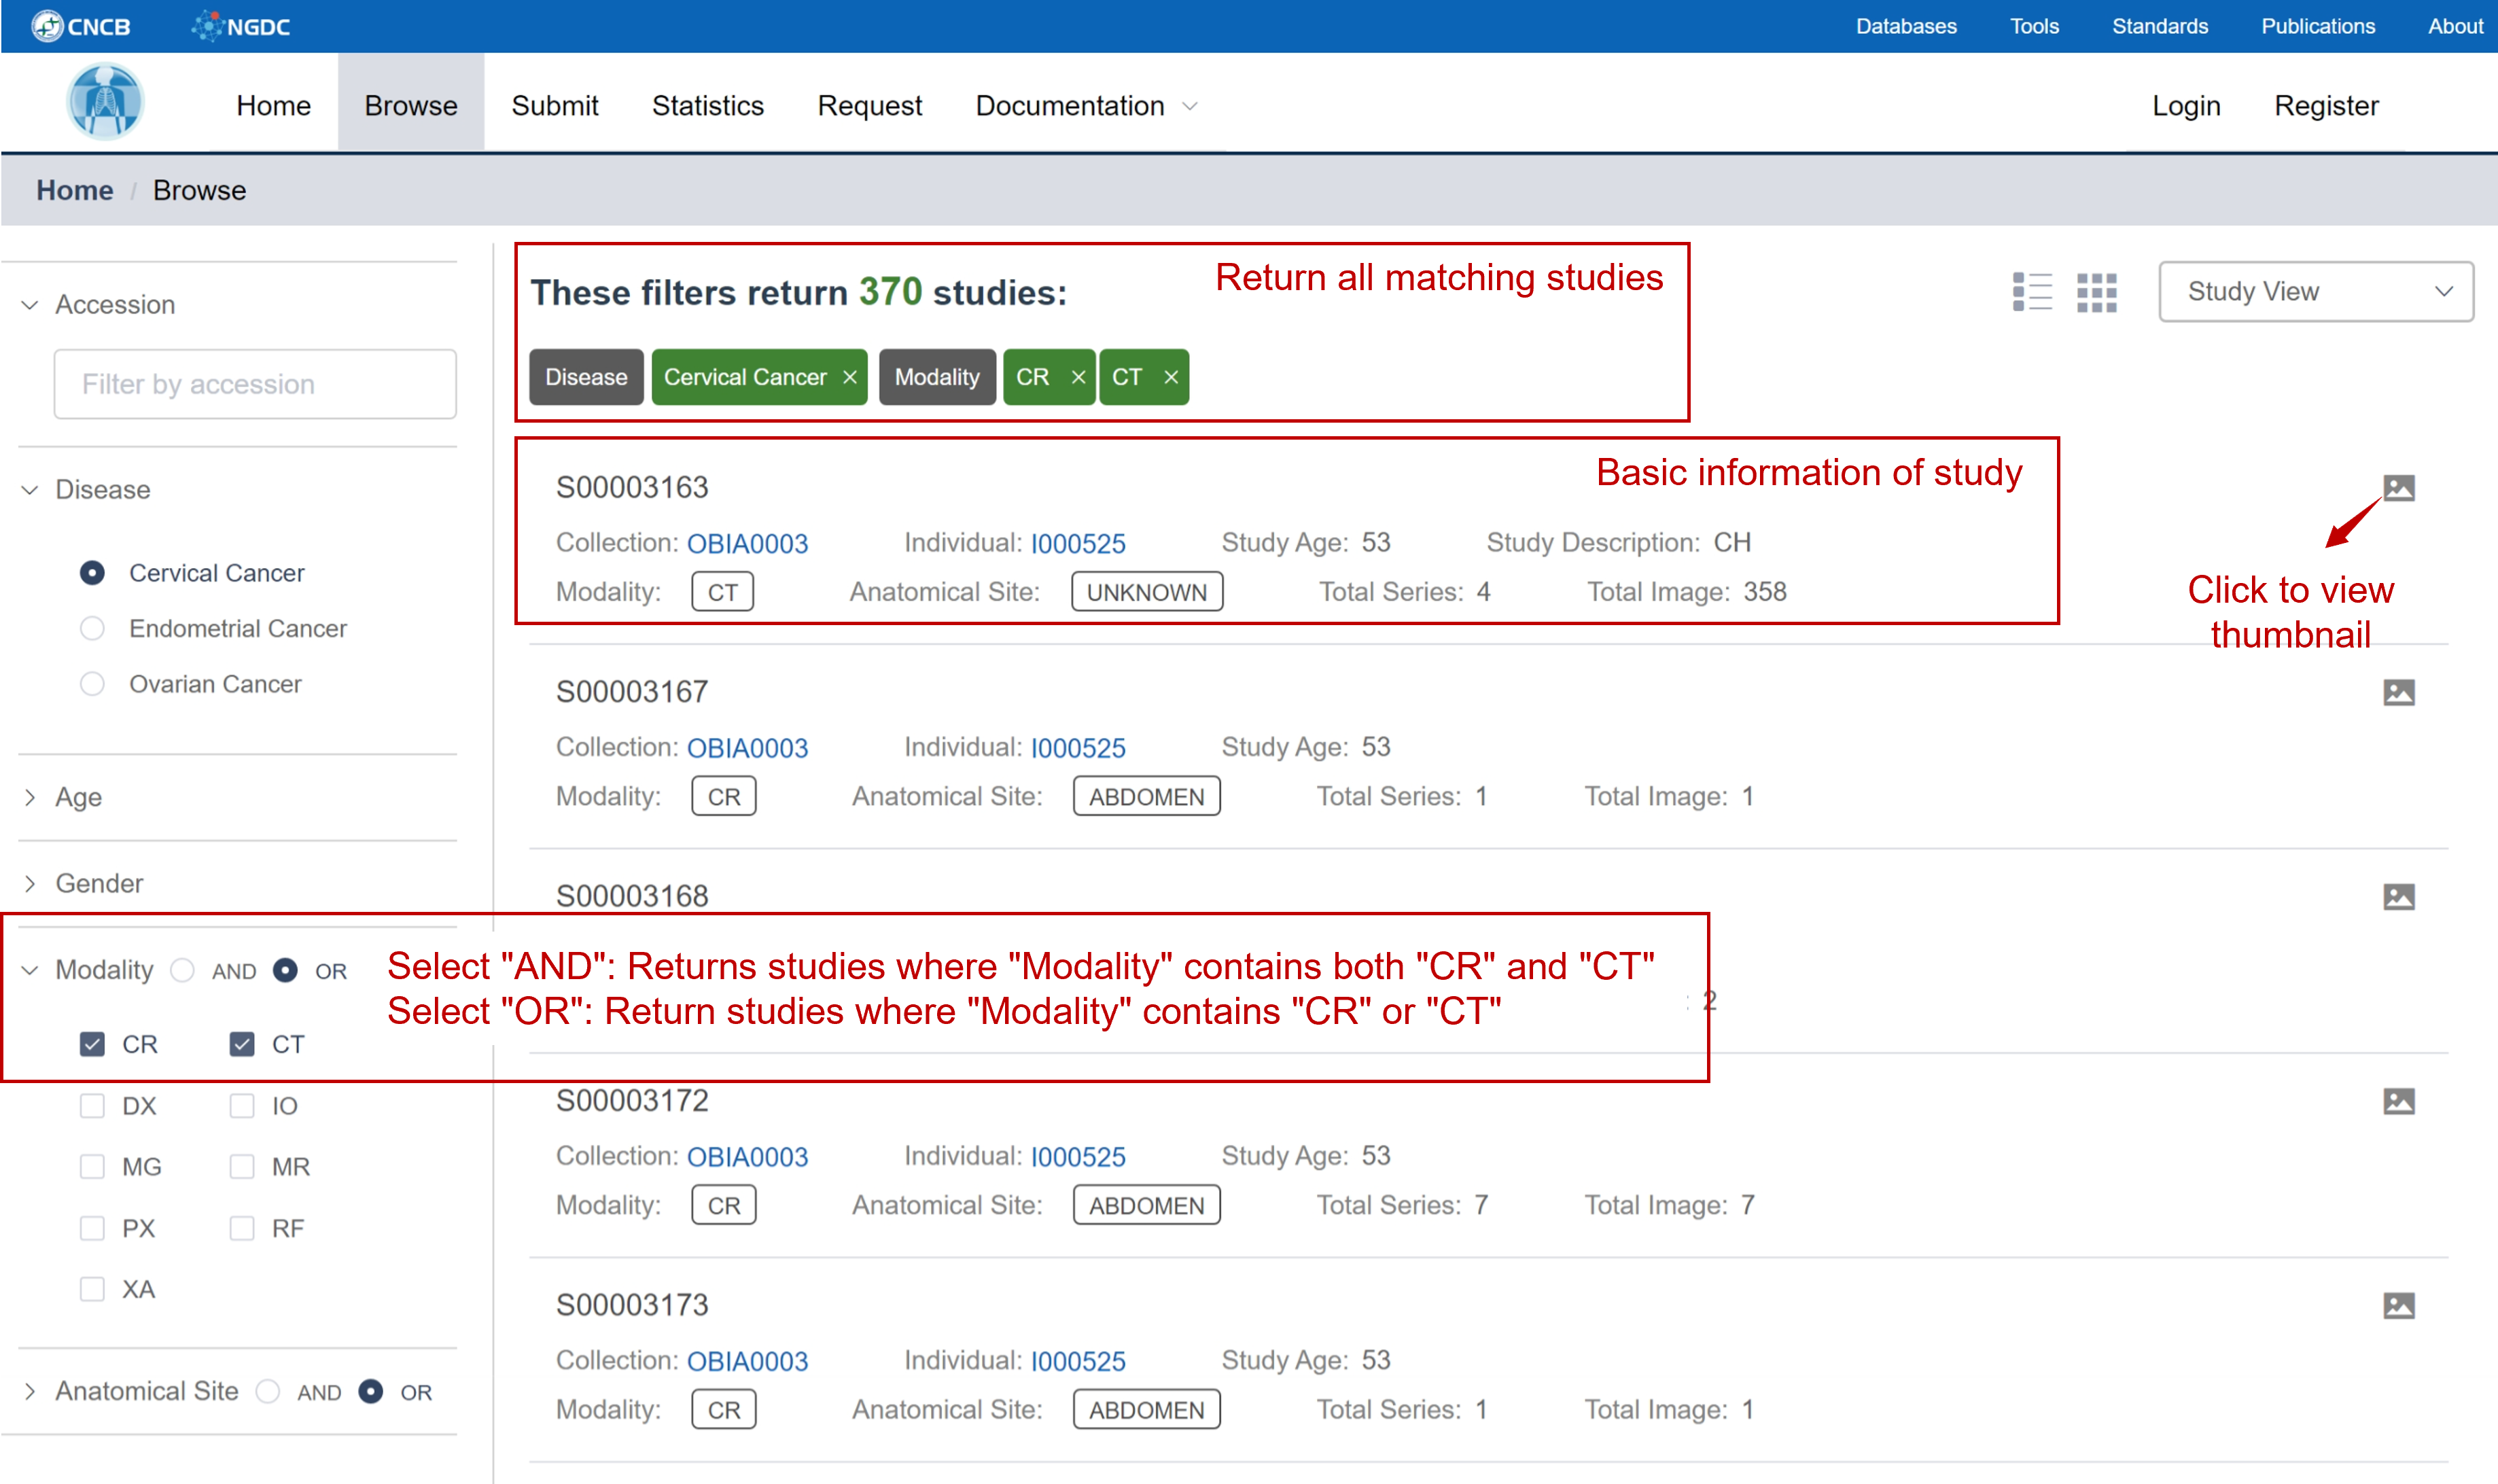Image resolution: width=2498 pixels, height=1484 pixels.
Task: Open the Documentation dropdown menu
Action: tap(1086, 105)
